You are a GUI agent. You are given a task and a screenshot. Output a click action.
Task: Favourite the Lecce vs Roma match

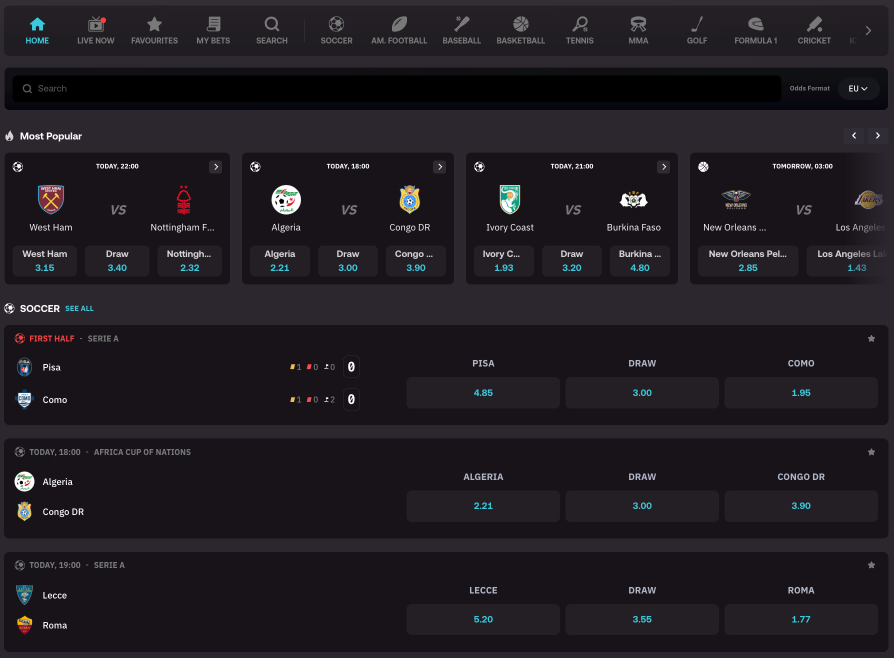click(x=871, y=565)
